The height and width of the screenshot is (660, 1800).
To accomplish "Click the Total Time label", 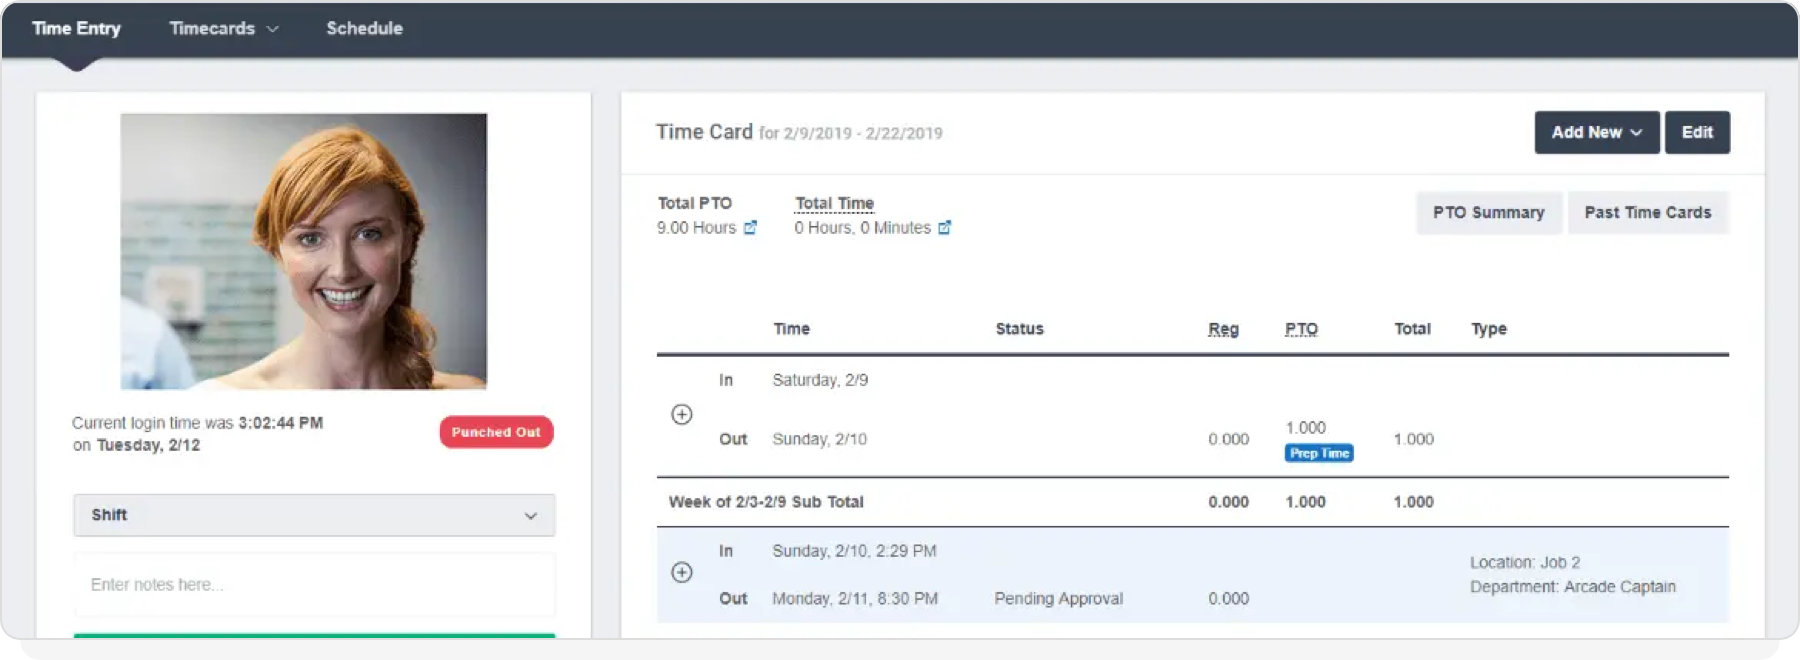I will point(834,203).
